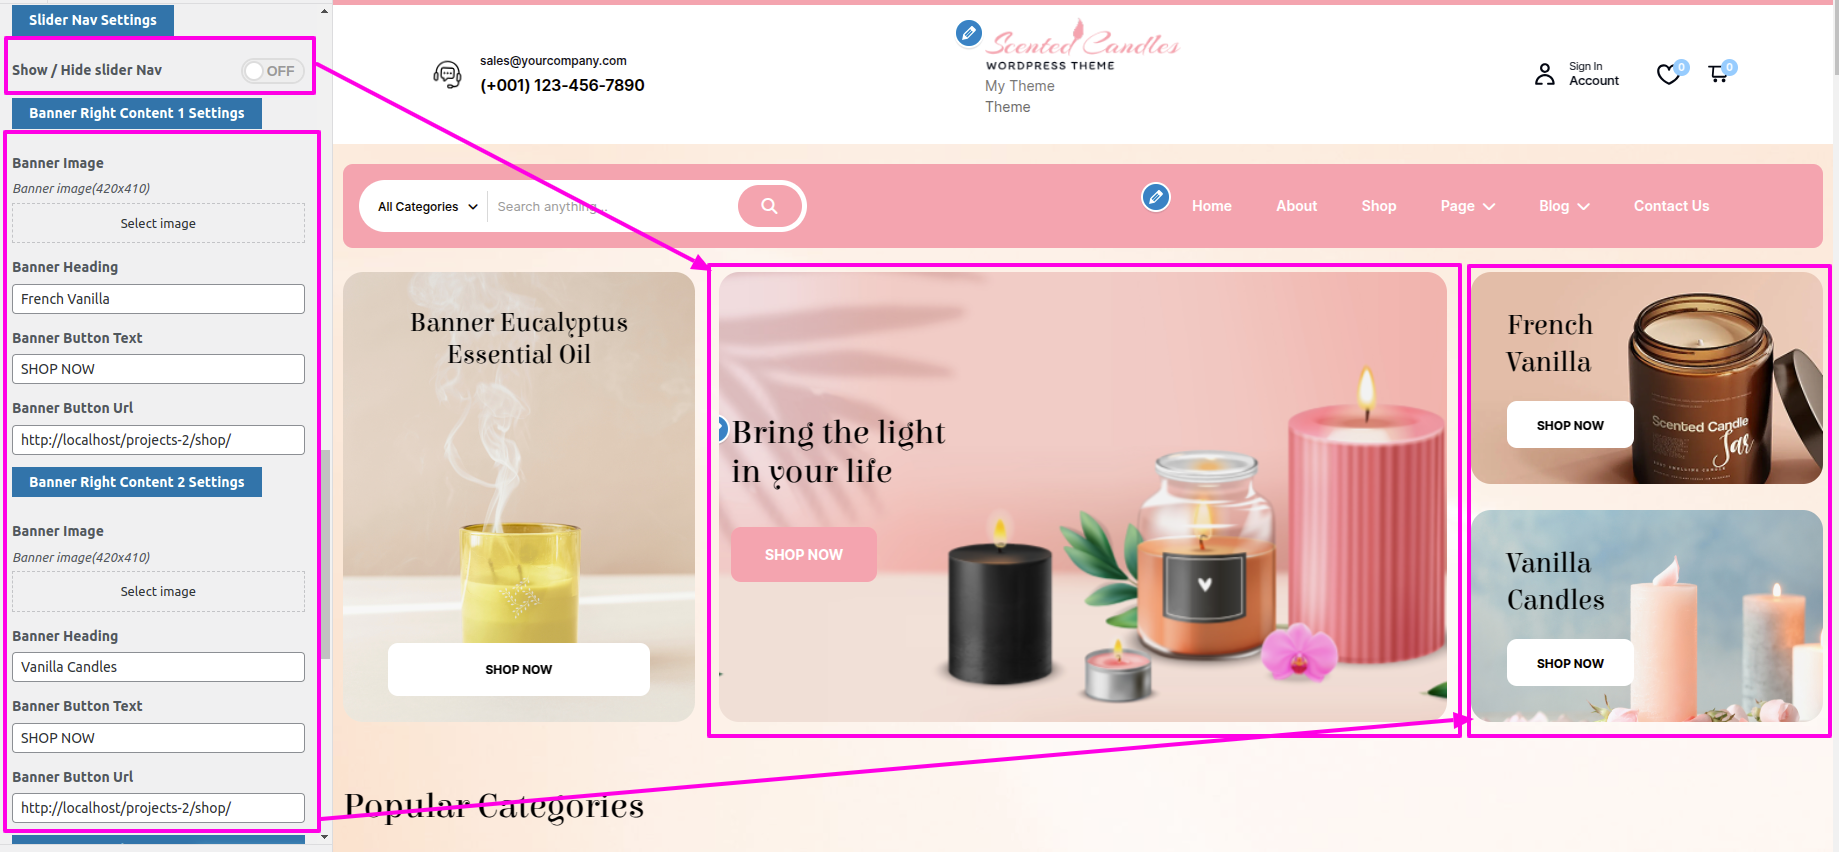Go to the About menu item

[x=1296, y=206]
